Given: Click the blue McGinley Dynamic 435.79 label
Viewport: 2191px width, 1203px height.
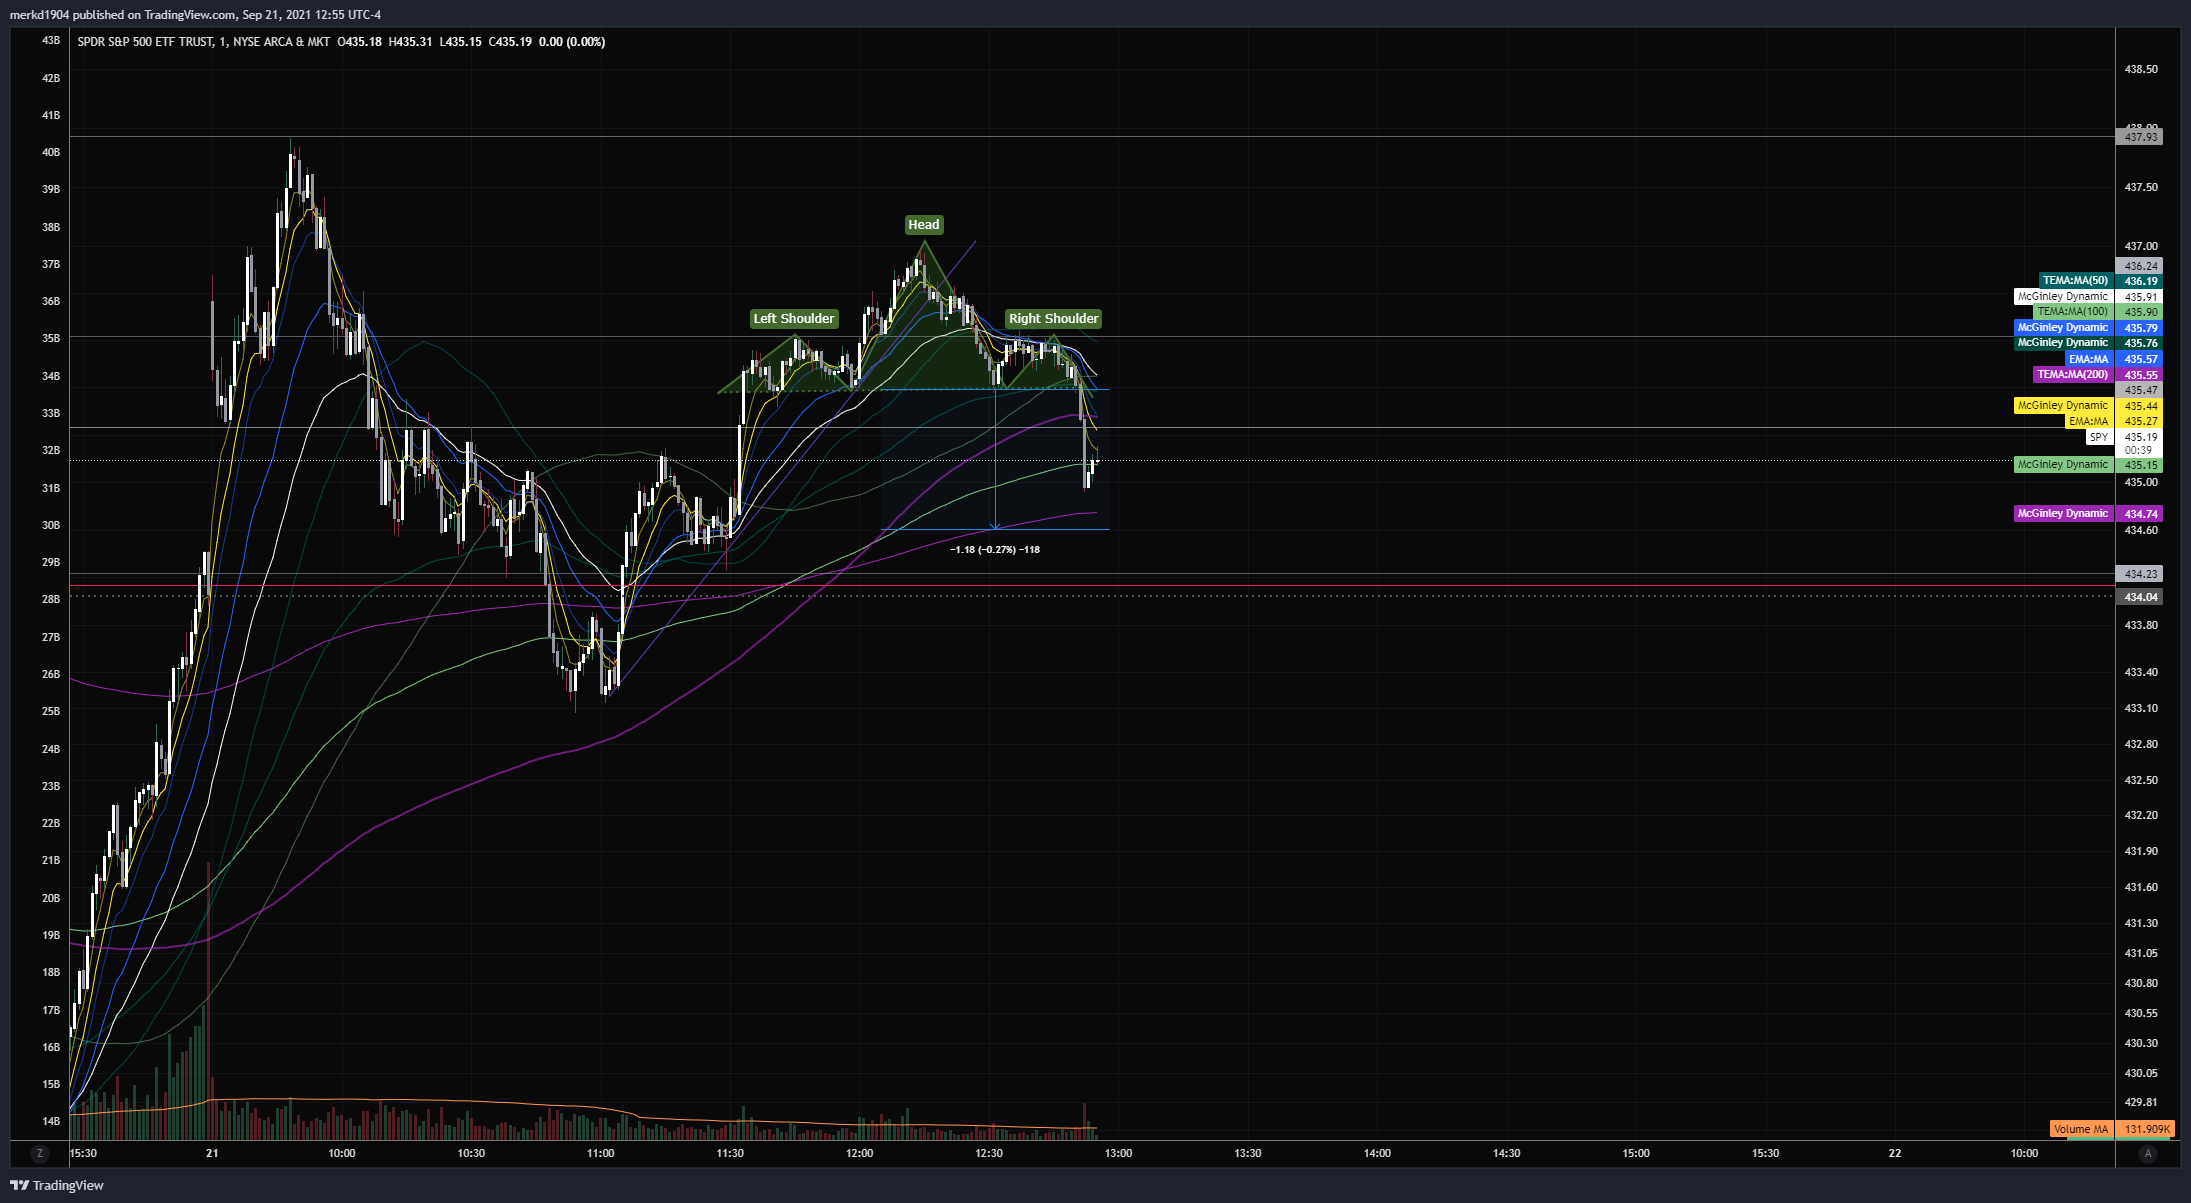Looking at the screenshot, I should 2063,328.
